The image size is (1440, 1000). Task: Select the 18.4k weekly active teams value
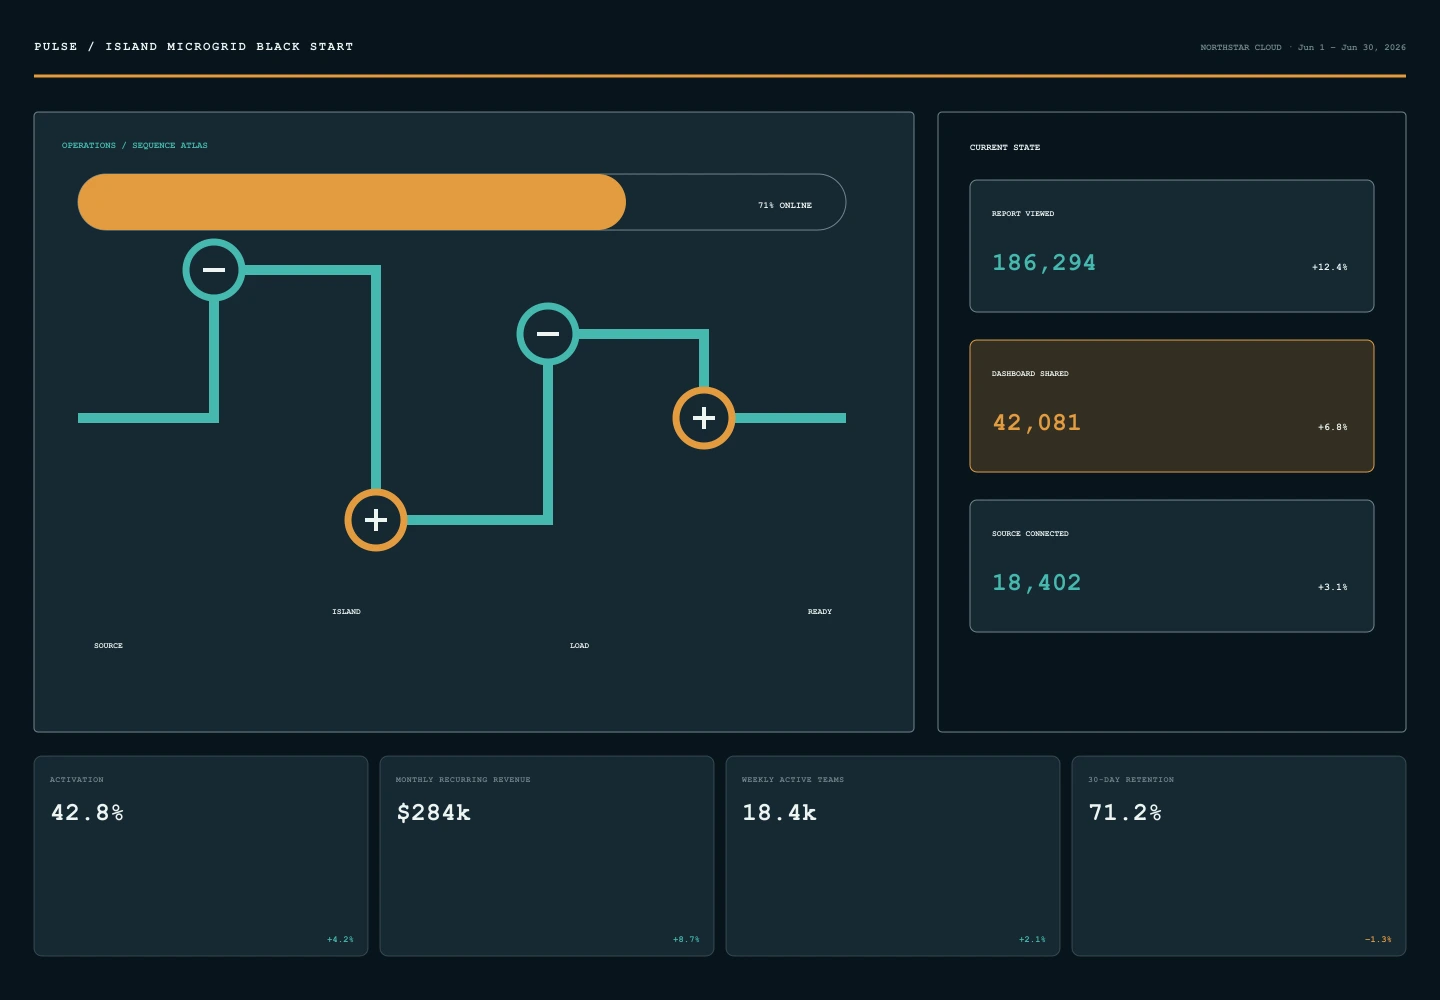pos(780,813)
